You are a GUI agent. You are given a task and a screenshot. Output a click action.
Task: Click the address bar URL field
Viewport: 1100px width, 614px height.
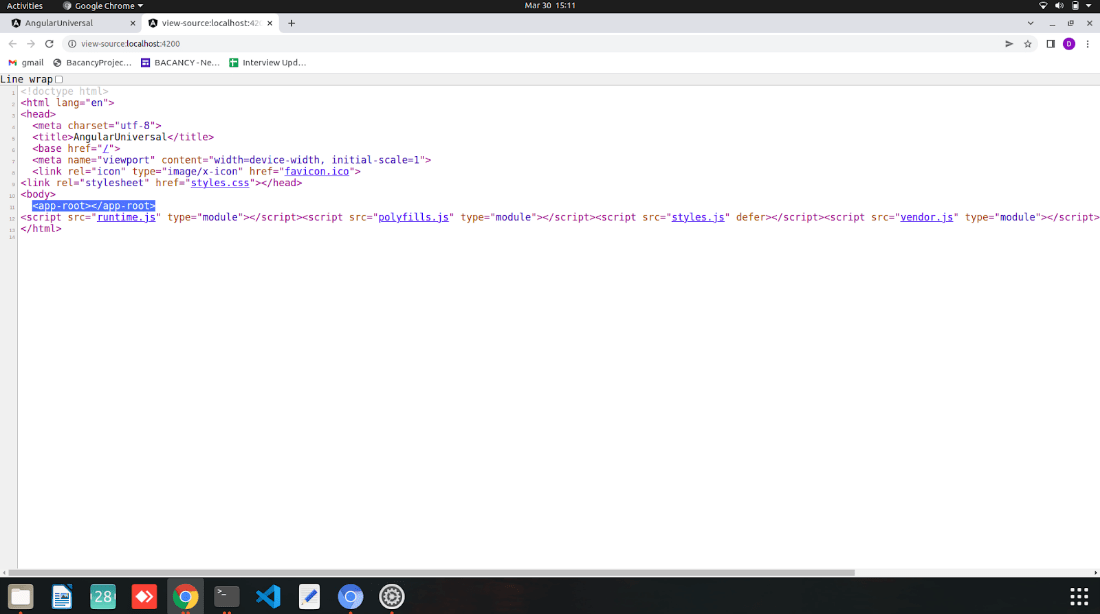click(533, 44)
